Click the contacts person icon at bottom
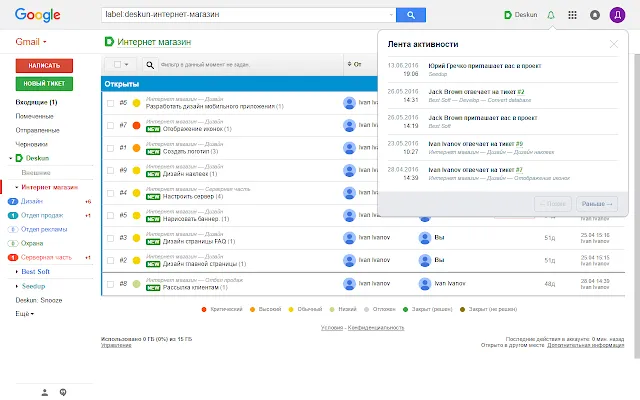This screenshot has height=400, width=640. click(x=45, y=392)
